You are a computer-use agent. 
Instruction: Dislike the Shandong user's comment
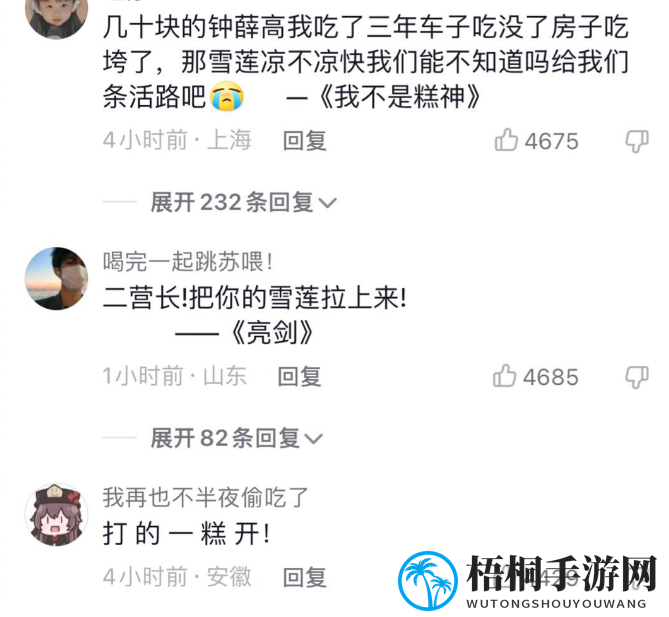tap(637, 377)
